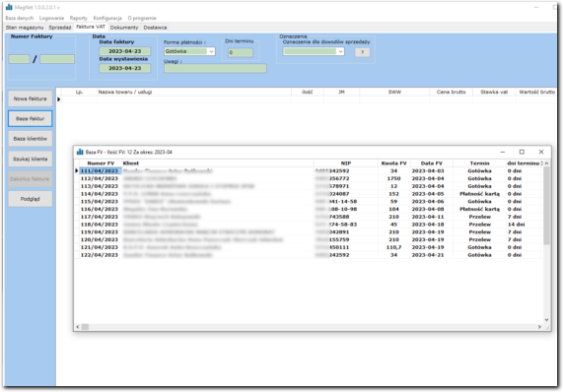Click the Uwagi text field
563x392 pixels.
215,68
